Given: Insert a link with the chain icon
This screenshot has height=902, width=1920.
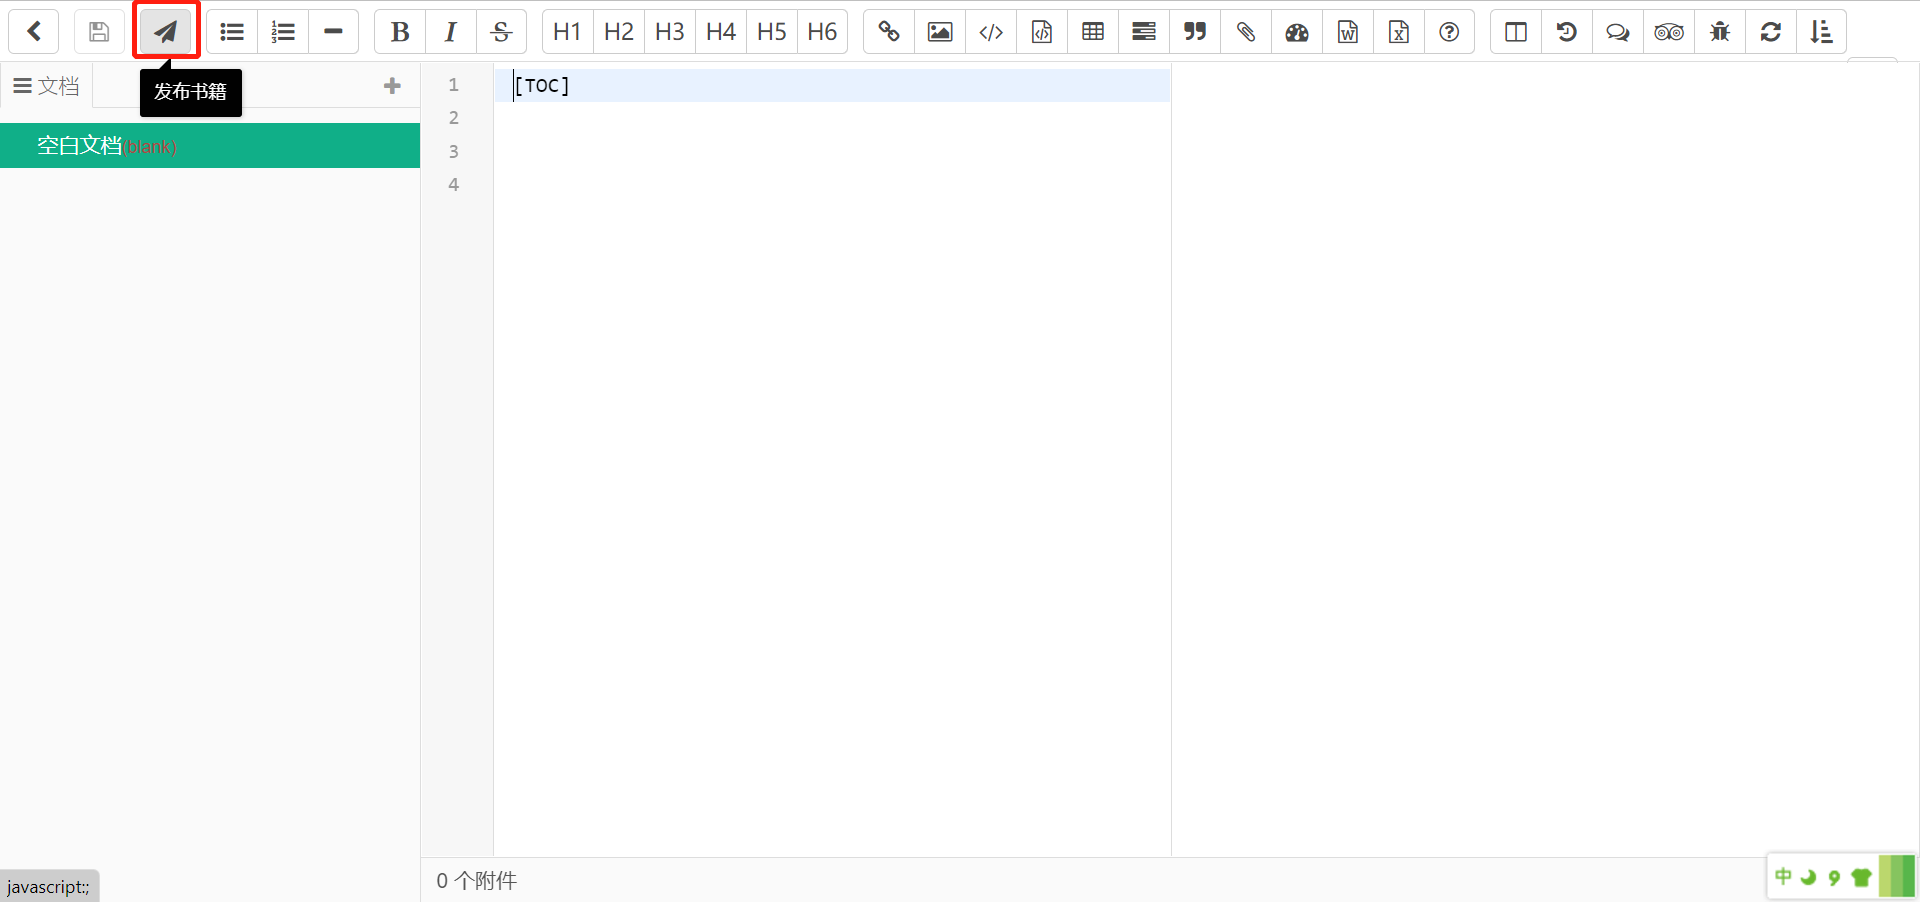Looking at the screenshot, I should tap(889, 32).
